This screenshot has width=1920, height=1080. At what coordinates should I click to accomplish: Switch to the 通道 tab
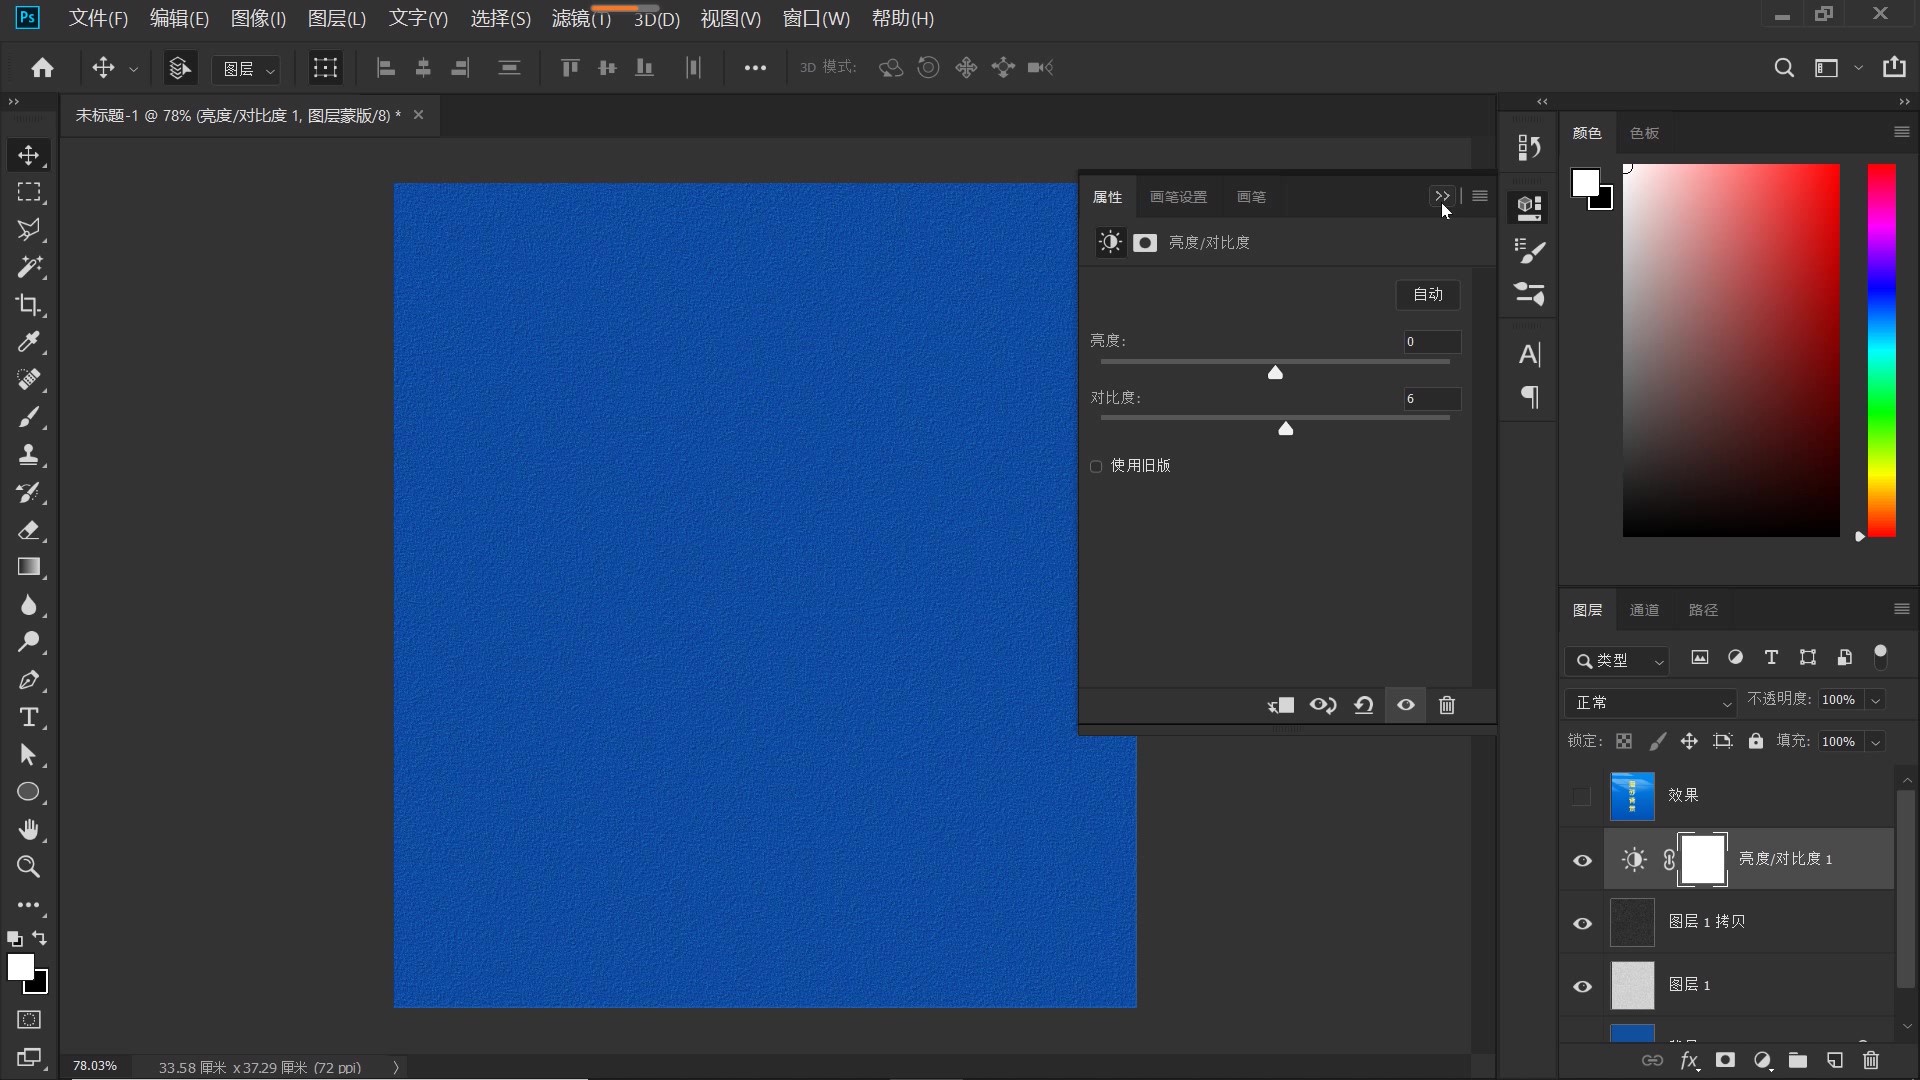(1644, 610)
